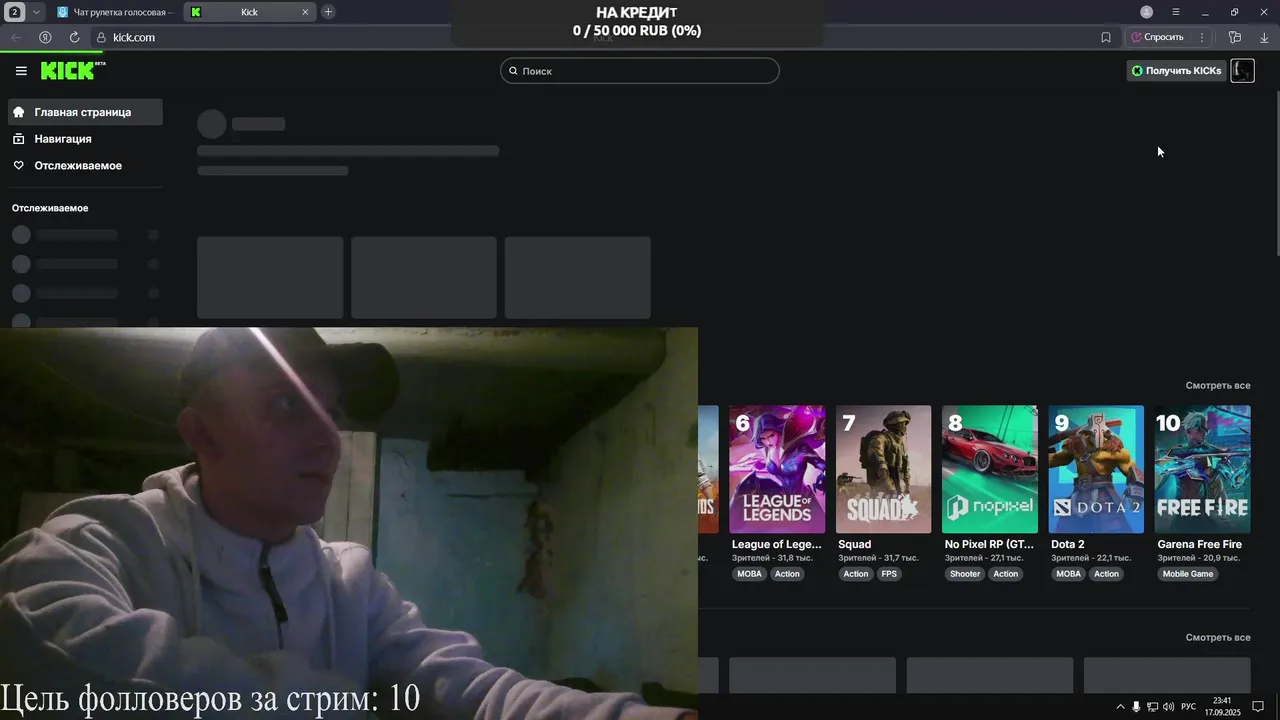1280x720 pixels.
Task: Open the browser profile avatar icon
Action: pyautogui.click(x=1147, y=12)
